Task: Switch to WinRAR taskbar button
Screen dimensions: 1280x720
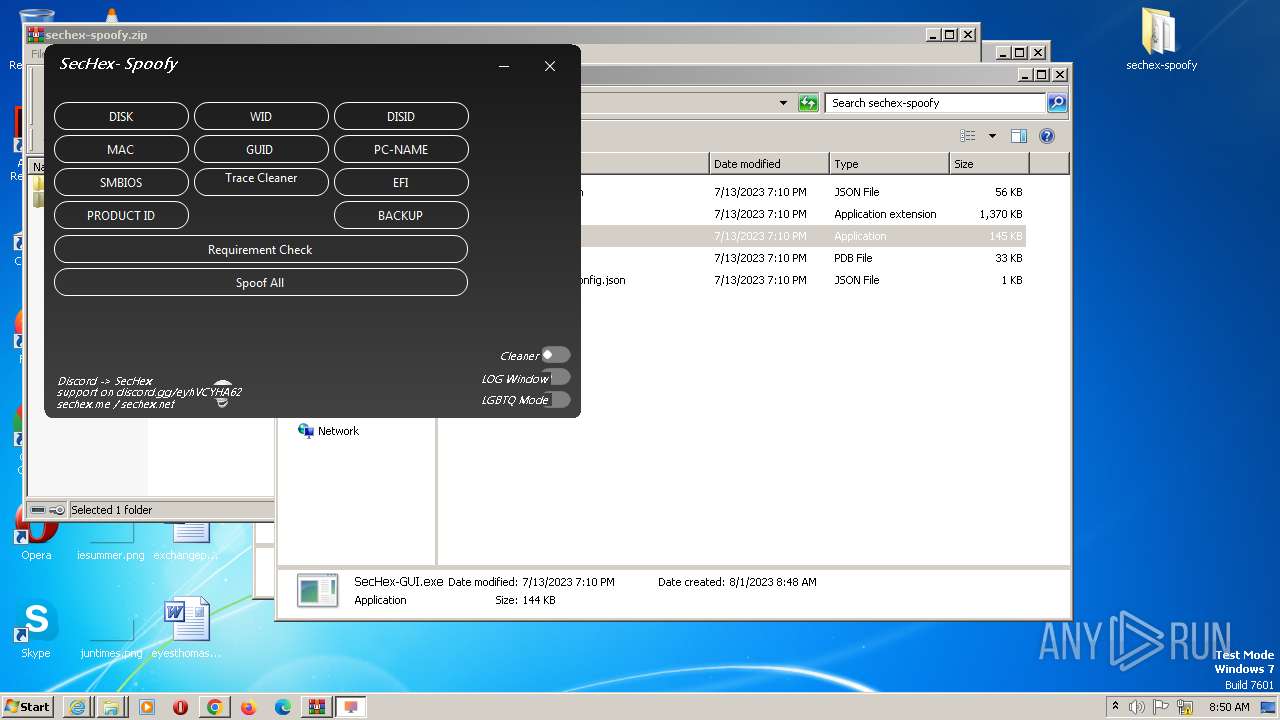Action: [x=317, y=707]
